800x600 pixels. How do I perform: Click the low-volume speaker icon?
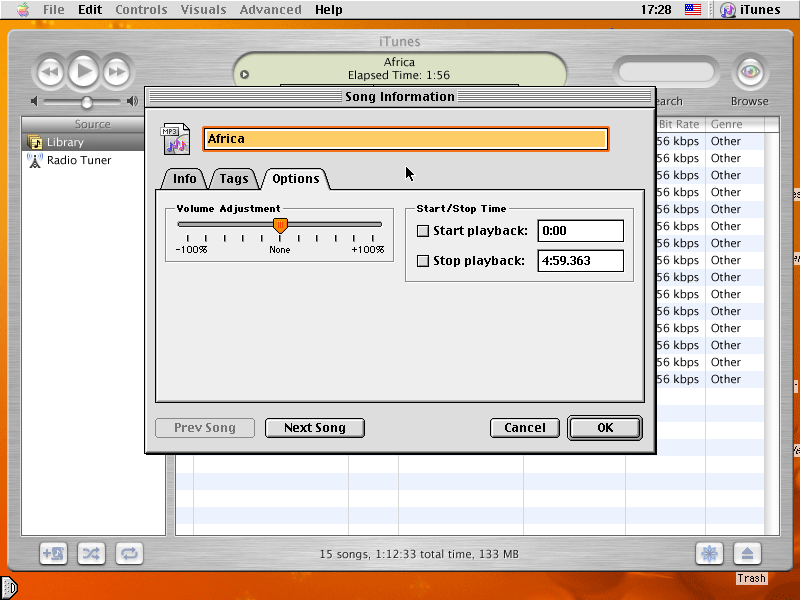[34, 102]
